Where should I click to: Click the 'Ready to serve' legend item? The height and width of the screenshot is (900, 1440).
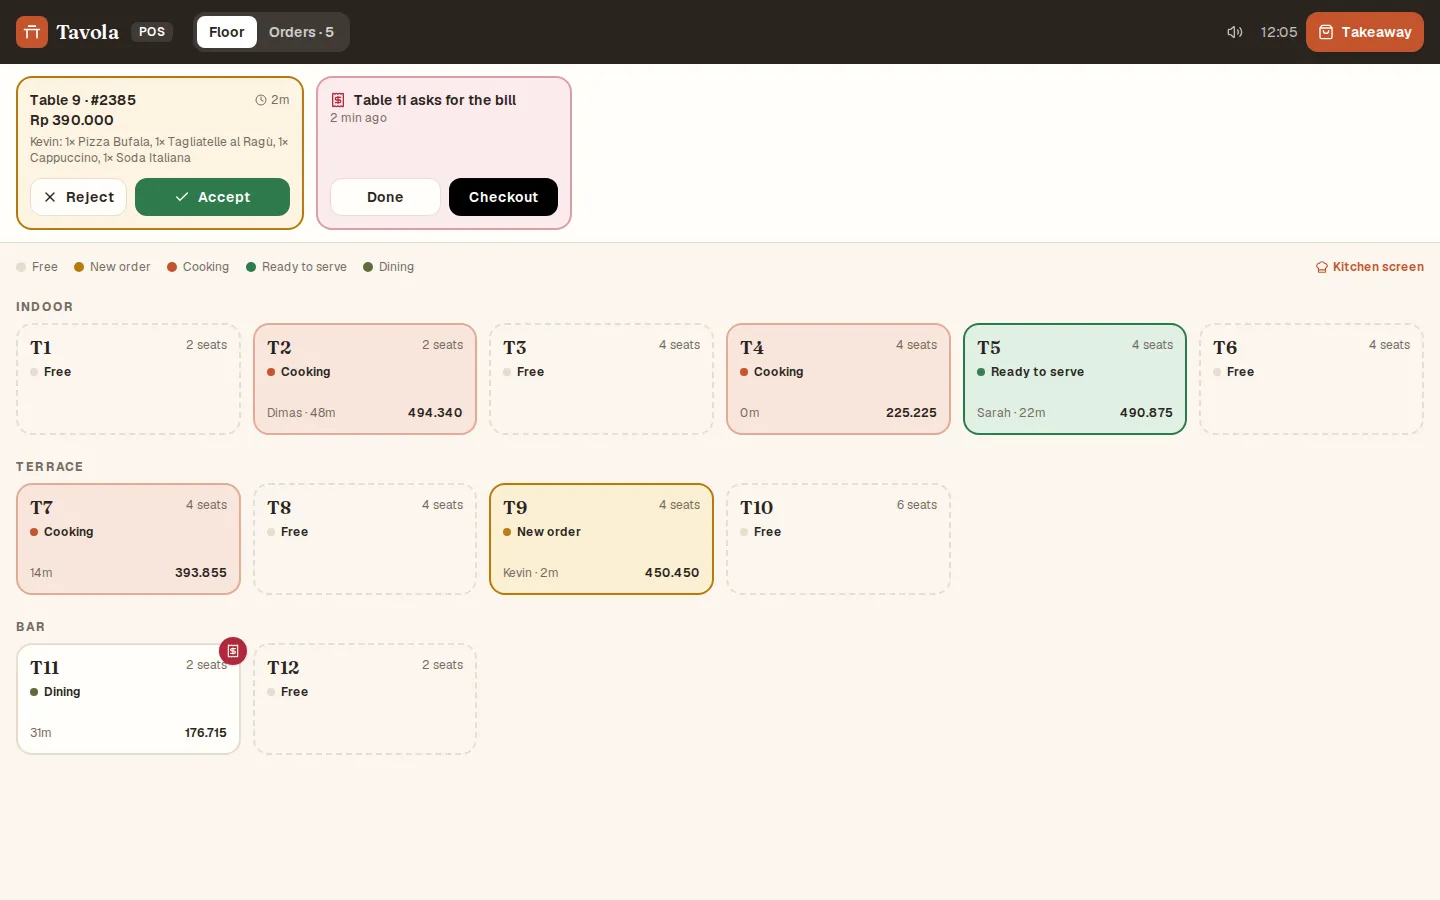pyautogui.click(x=296, y=267)
